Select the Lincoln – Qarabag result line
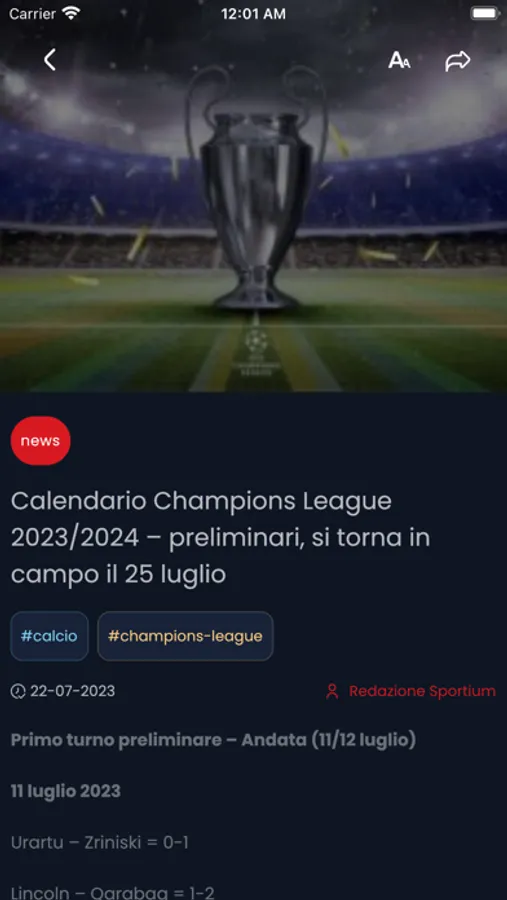The image size is (507, 900). tap(113, 893)
